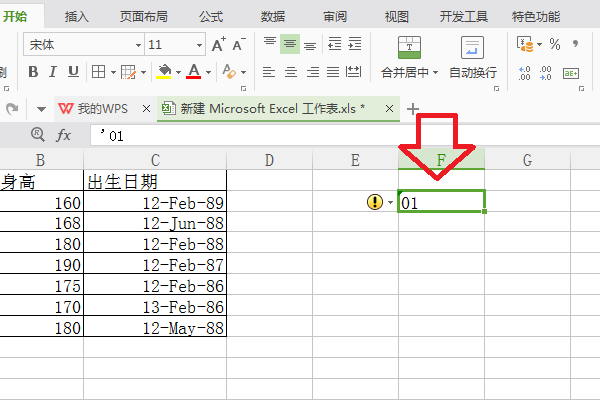Click the 合并居中 merge and center icon

pos(409,47)
